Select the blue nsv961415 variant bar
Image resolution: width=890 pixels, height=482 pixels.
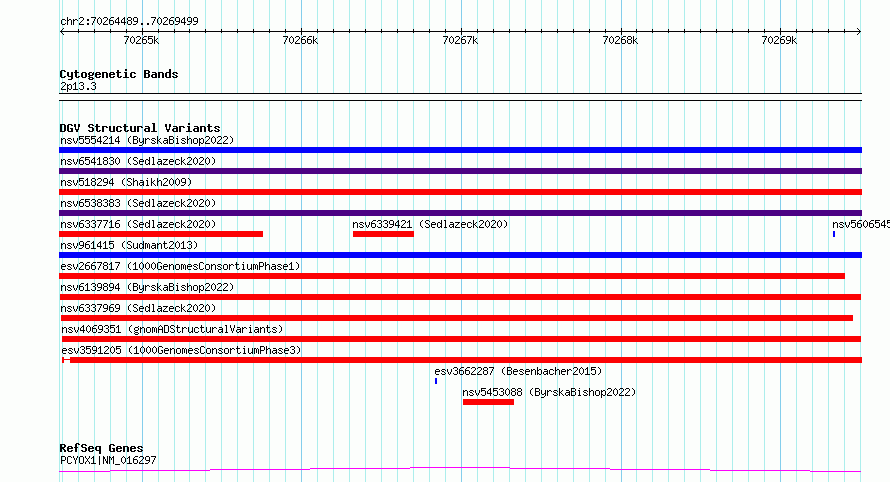pos(460,255)
